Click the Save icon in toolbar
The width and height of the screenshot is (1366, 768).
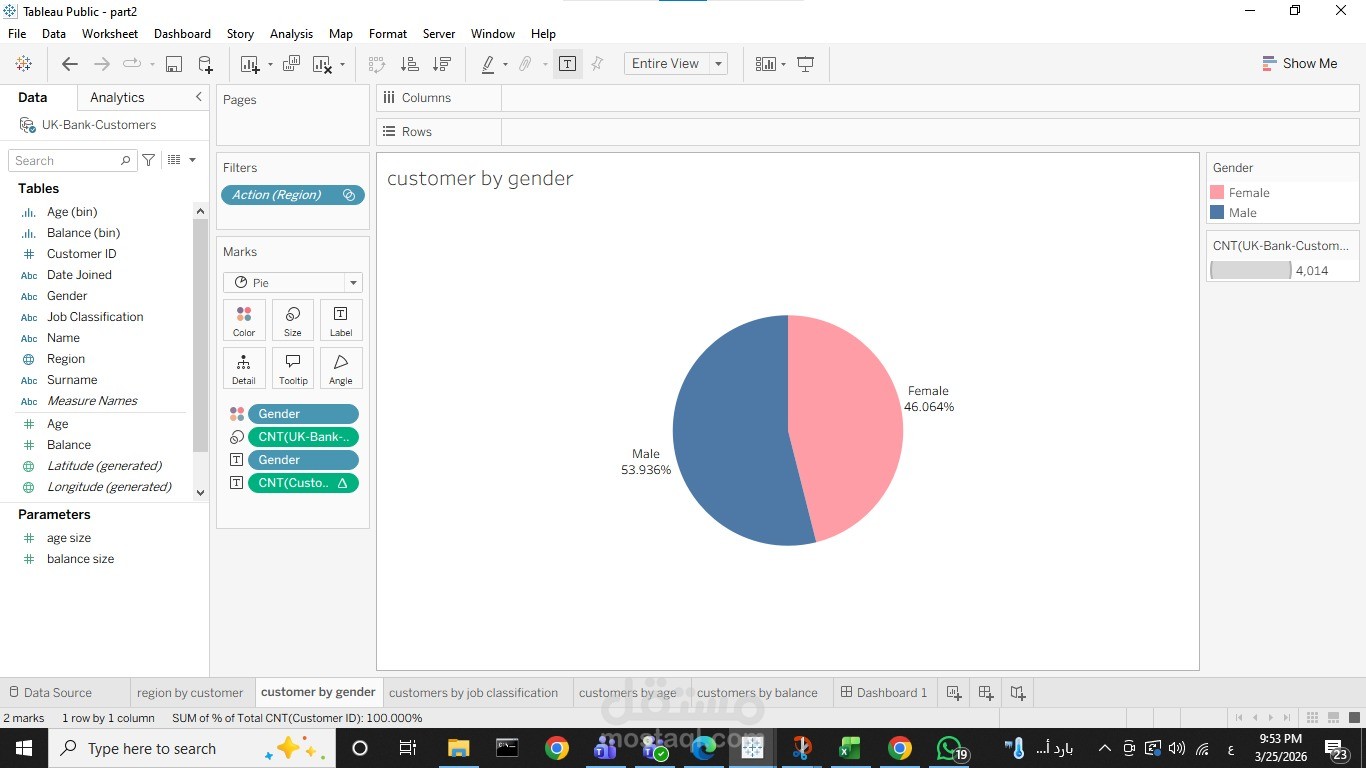(x=173, y=64)
